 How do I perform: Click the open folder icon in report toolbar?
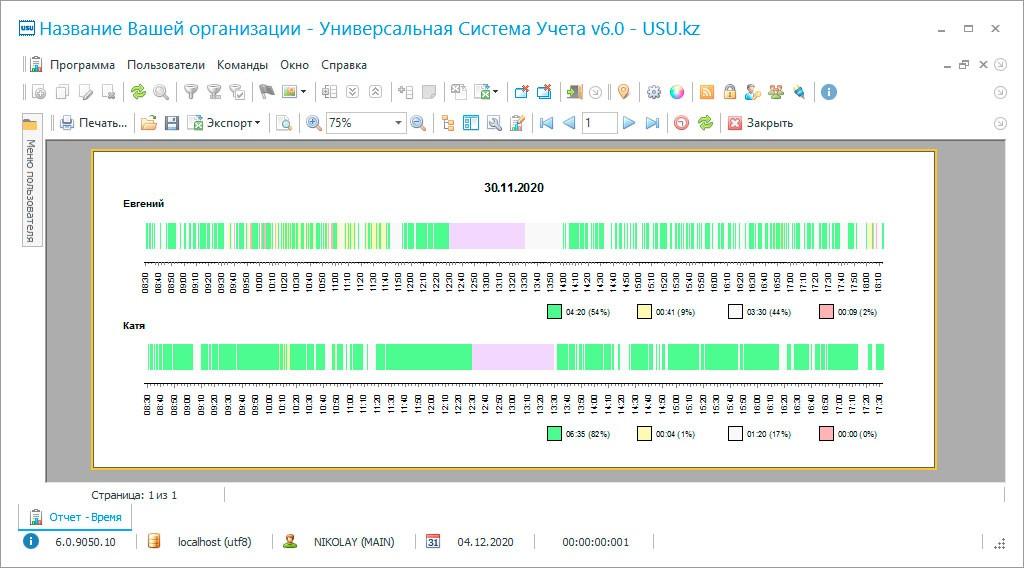(149, 123)
